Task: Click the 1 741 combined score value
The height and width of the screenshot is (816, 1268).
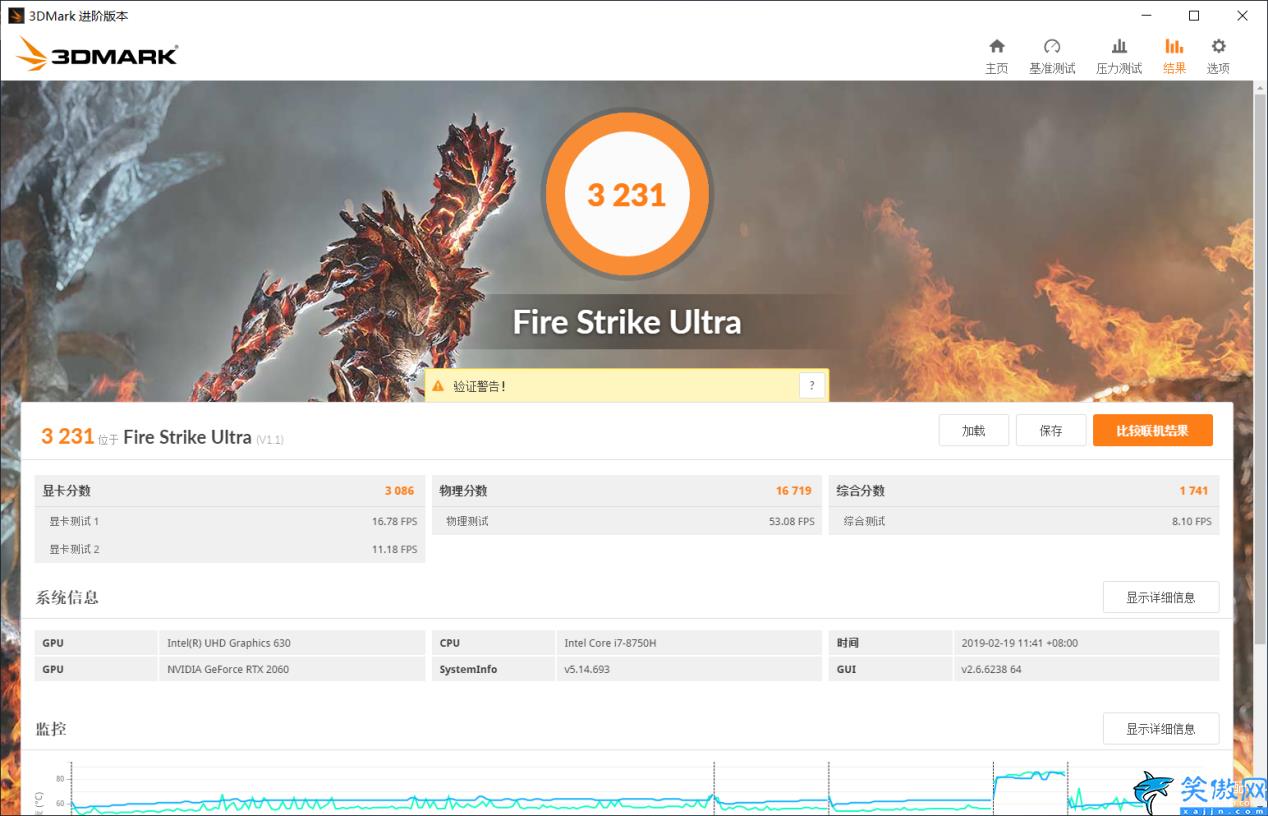Action: [1194, 491]
